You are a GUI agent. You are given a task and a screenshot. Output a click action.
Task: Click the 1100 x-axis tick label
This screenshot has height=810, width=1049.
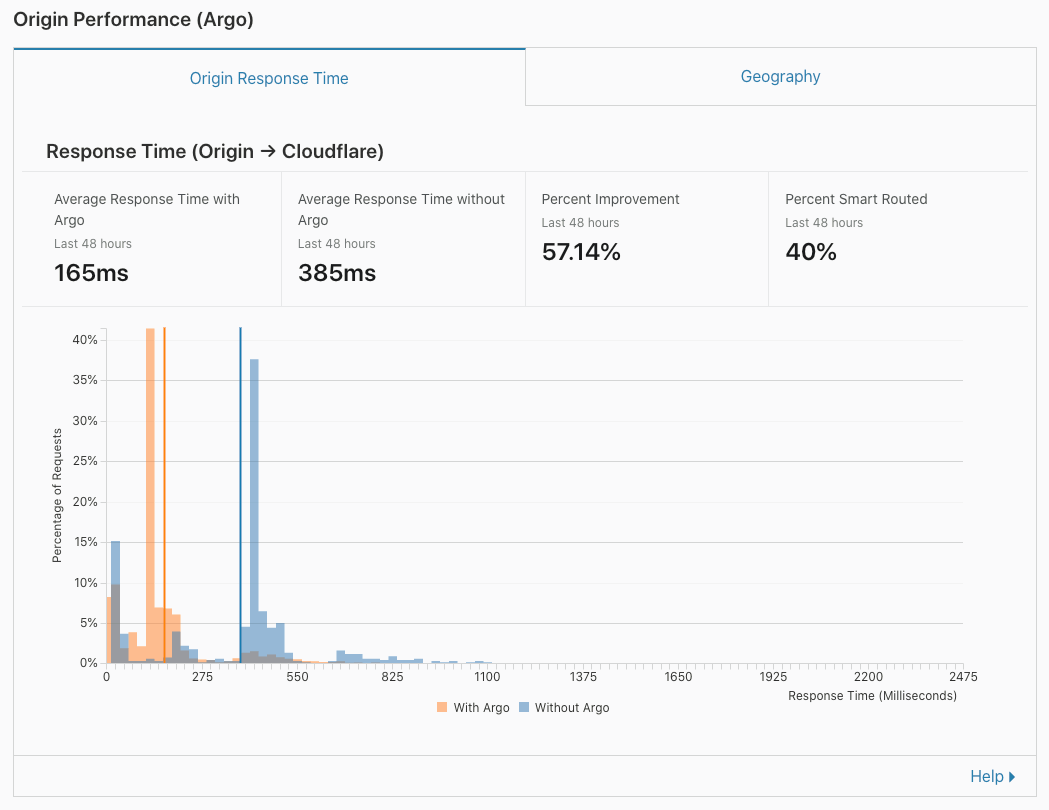[x=487, y=677]
